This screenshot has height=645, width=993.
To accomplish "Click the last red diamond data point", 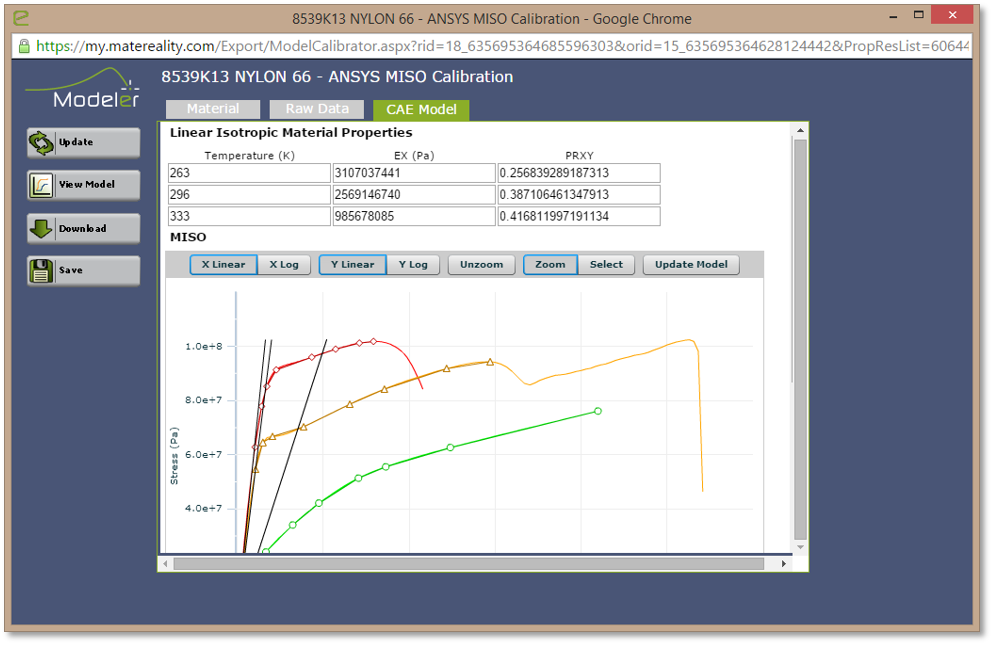I will coord(374,342).
